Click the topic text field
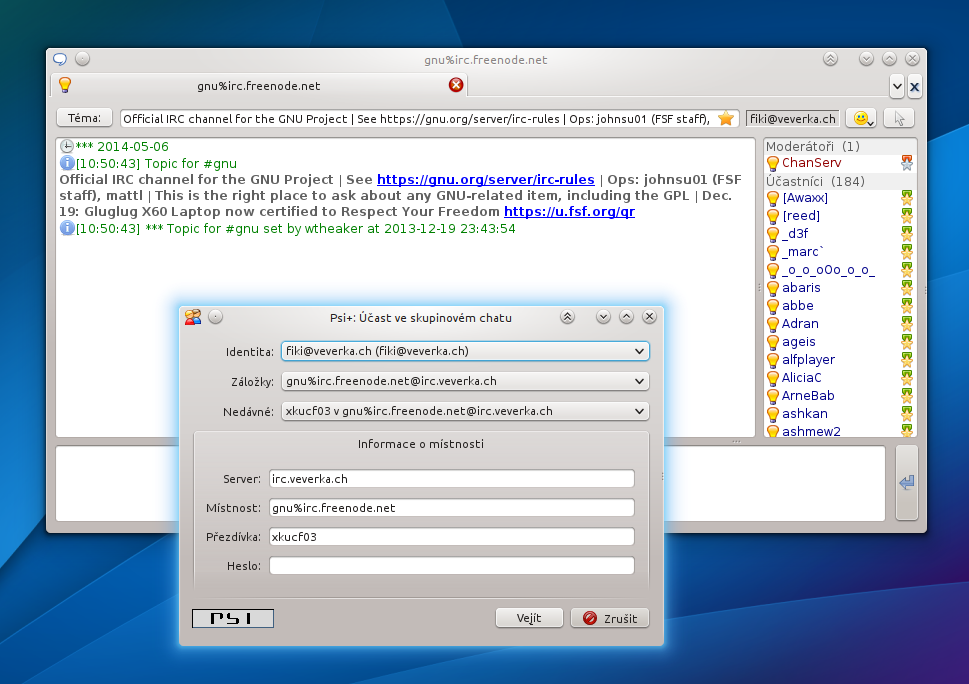969x684 pixels. coord(429,119)
